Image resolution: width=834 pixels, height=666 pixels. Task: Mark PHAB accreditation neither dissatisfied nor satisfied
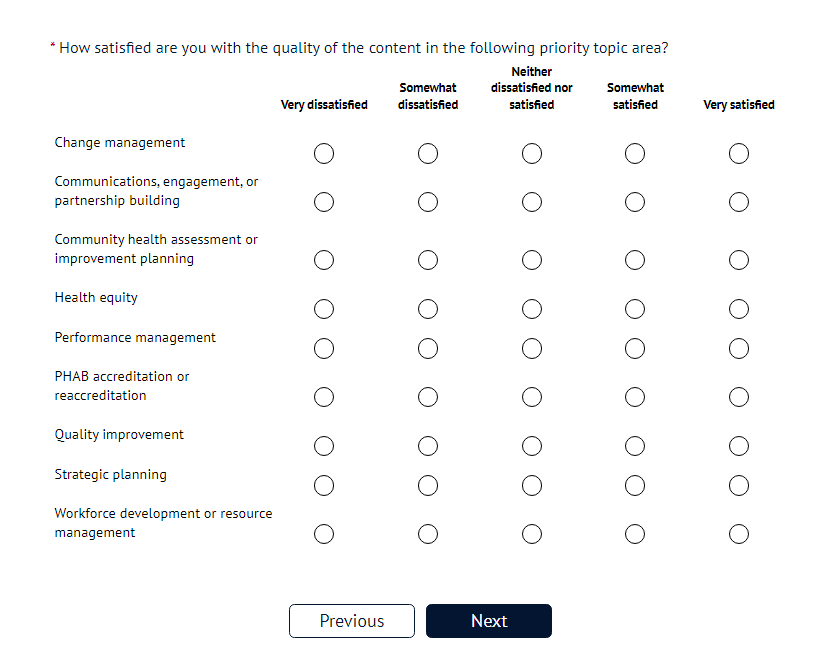coord(532,397)
